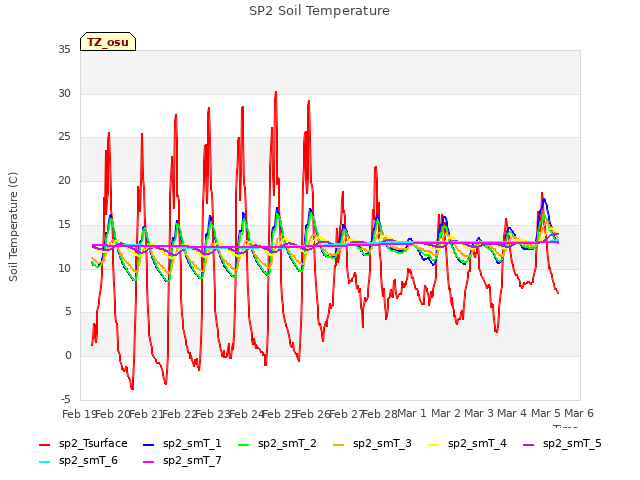This screenshot has width=640, height=480.
Task: Click the red sp2_Tsurface legend swatch
Action: point(44,444)
